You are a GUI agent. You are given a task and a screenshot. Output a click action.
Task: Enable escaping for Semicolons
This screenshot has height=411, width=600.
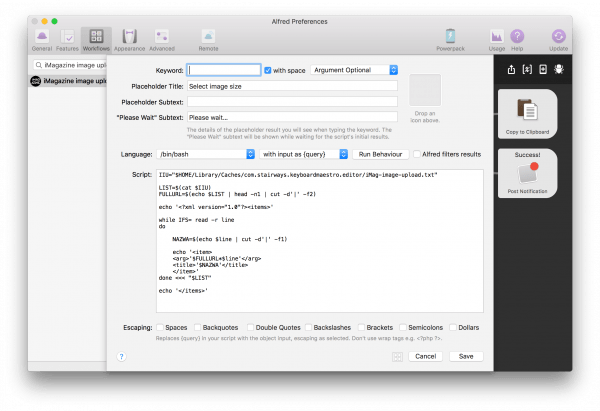(403, 327)
